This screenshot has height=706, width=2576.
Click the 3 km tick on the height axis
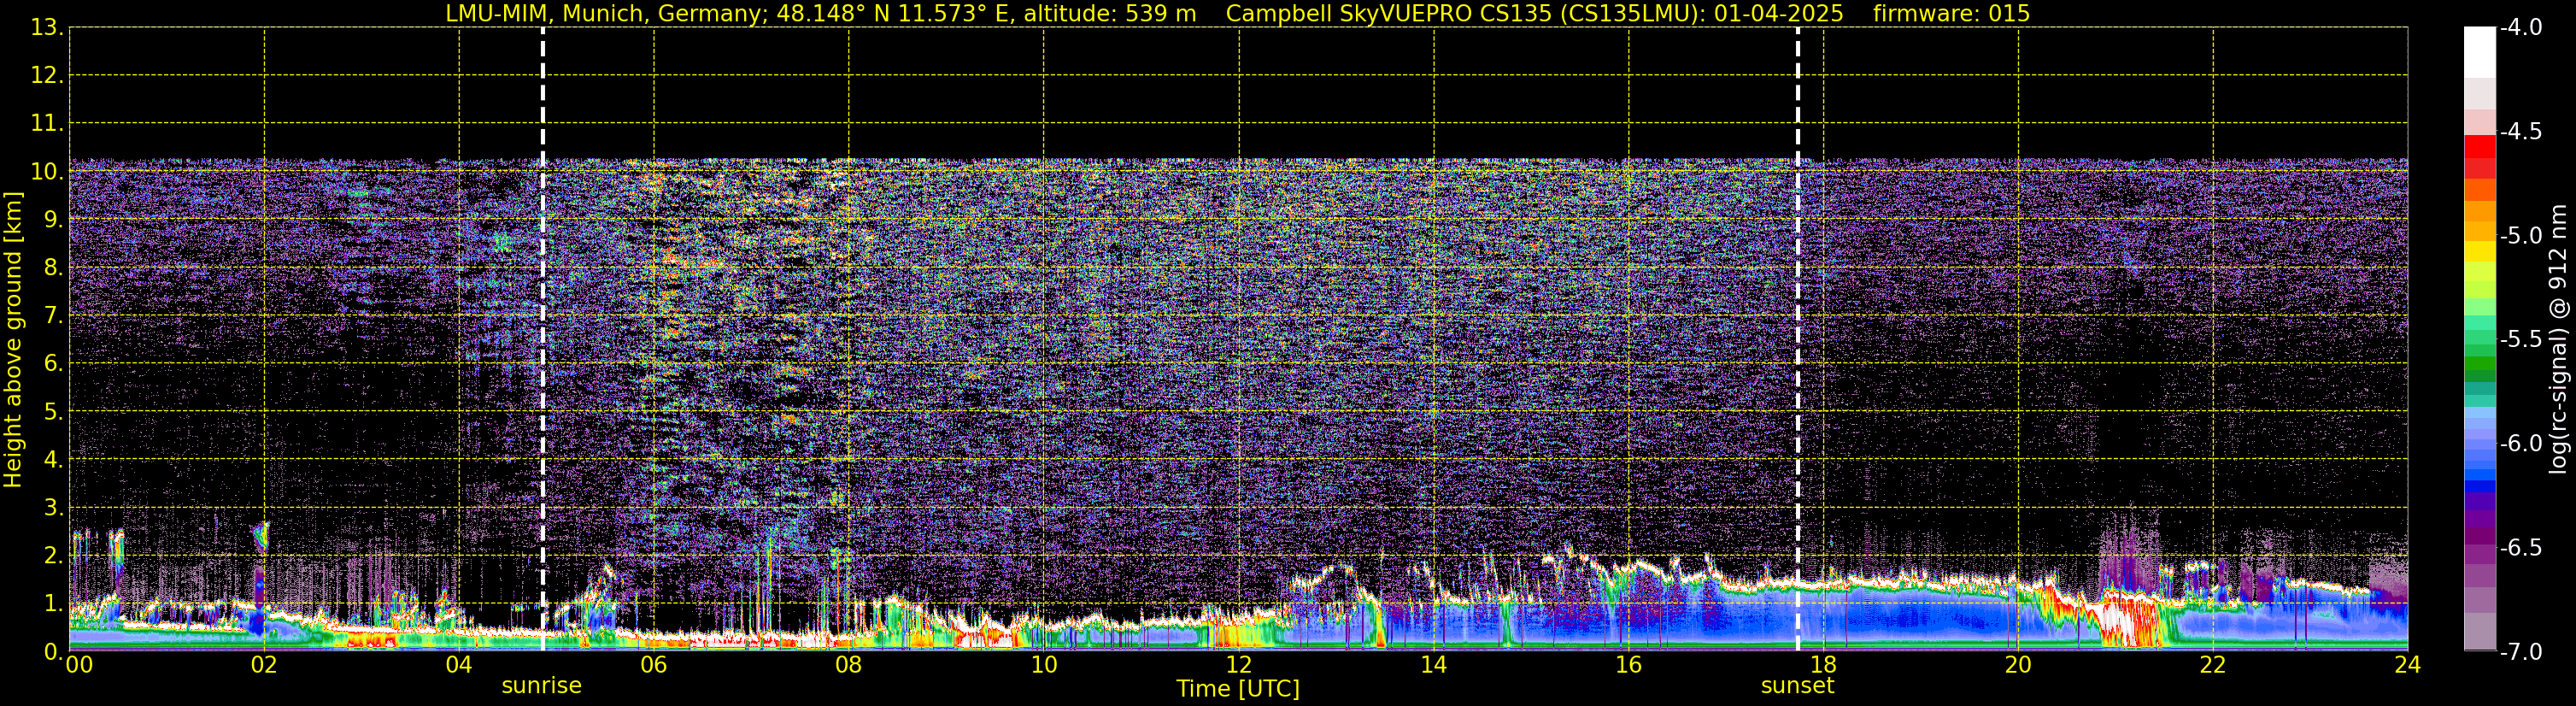(52, 507)
